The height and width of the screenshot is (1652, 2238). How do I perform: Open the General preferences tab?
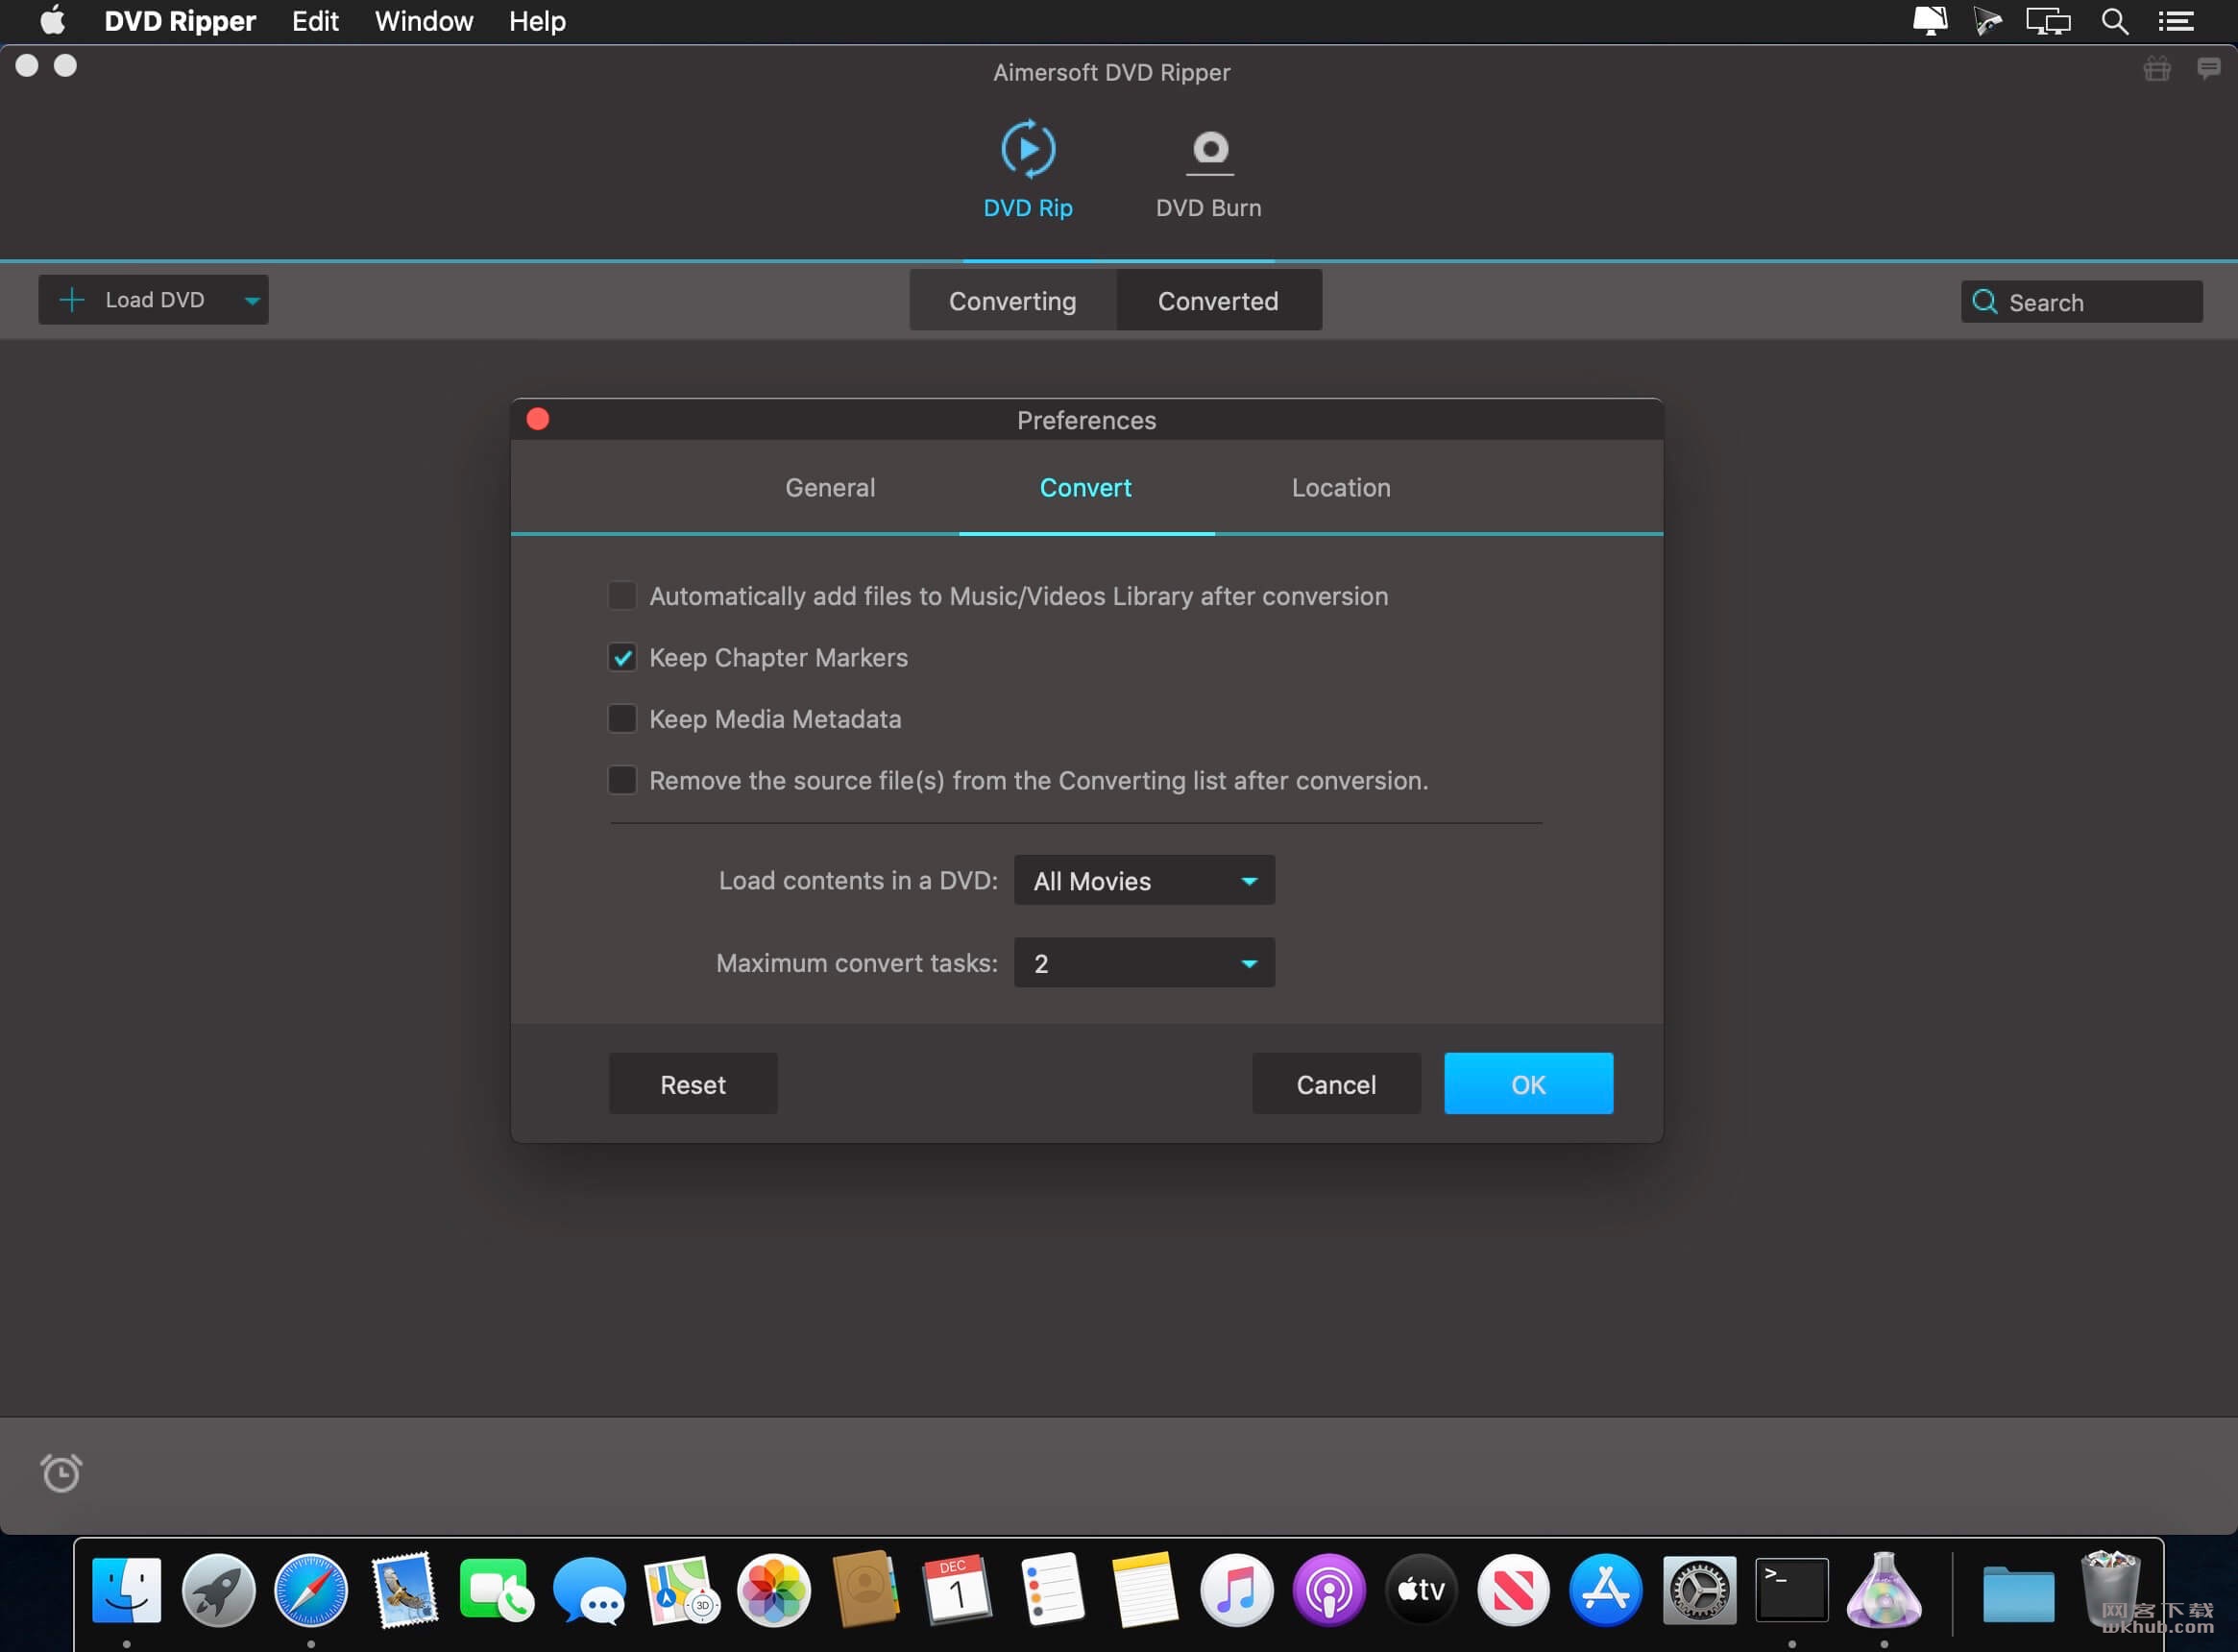click(830, 488)
